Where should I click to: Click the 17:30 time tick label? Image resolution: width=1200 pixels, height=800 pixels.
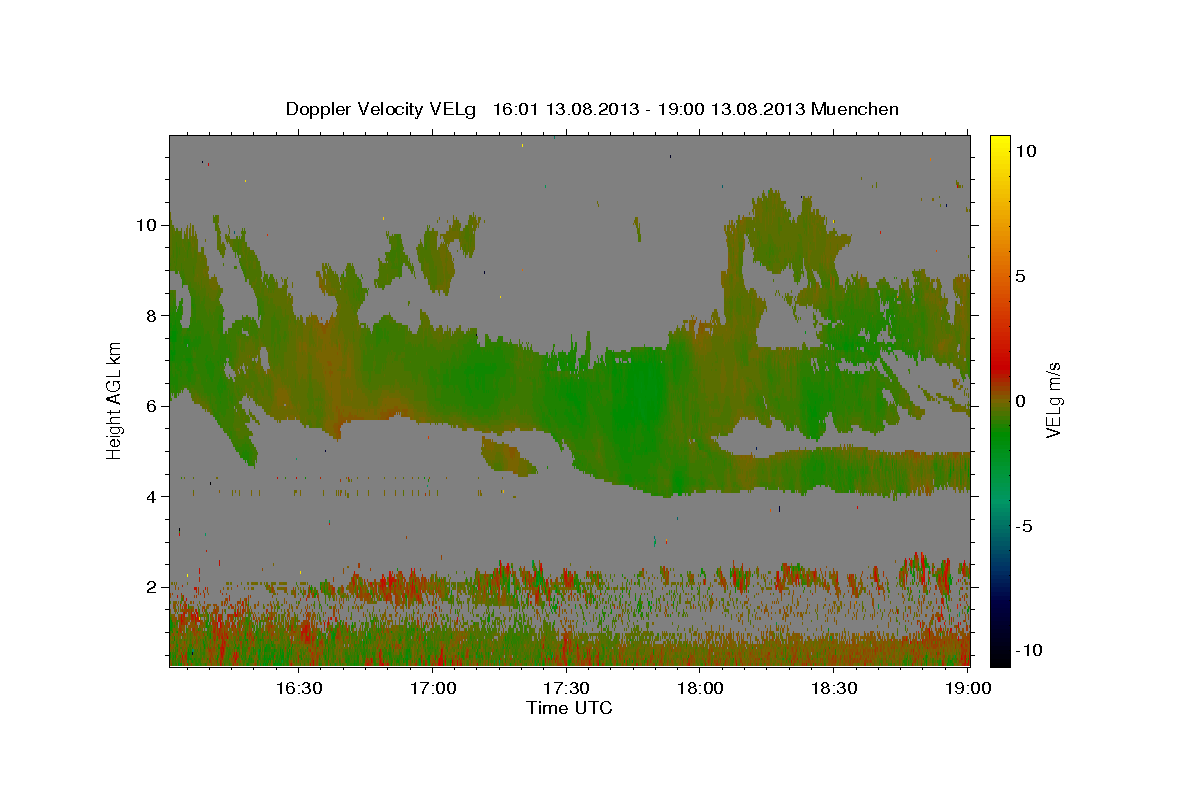(567, 688)
